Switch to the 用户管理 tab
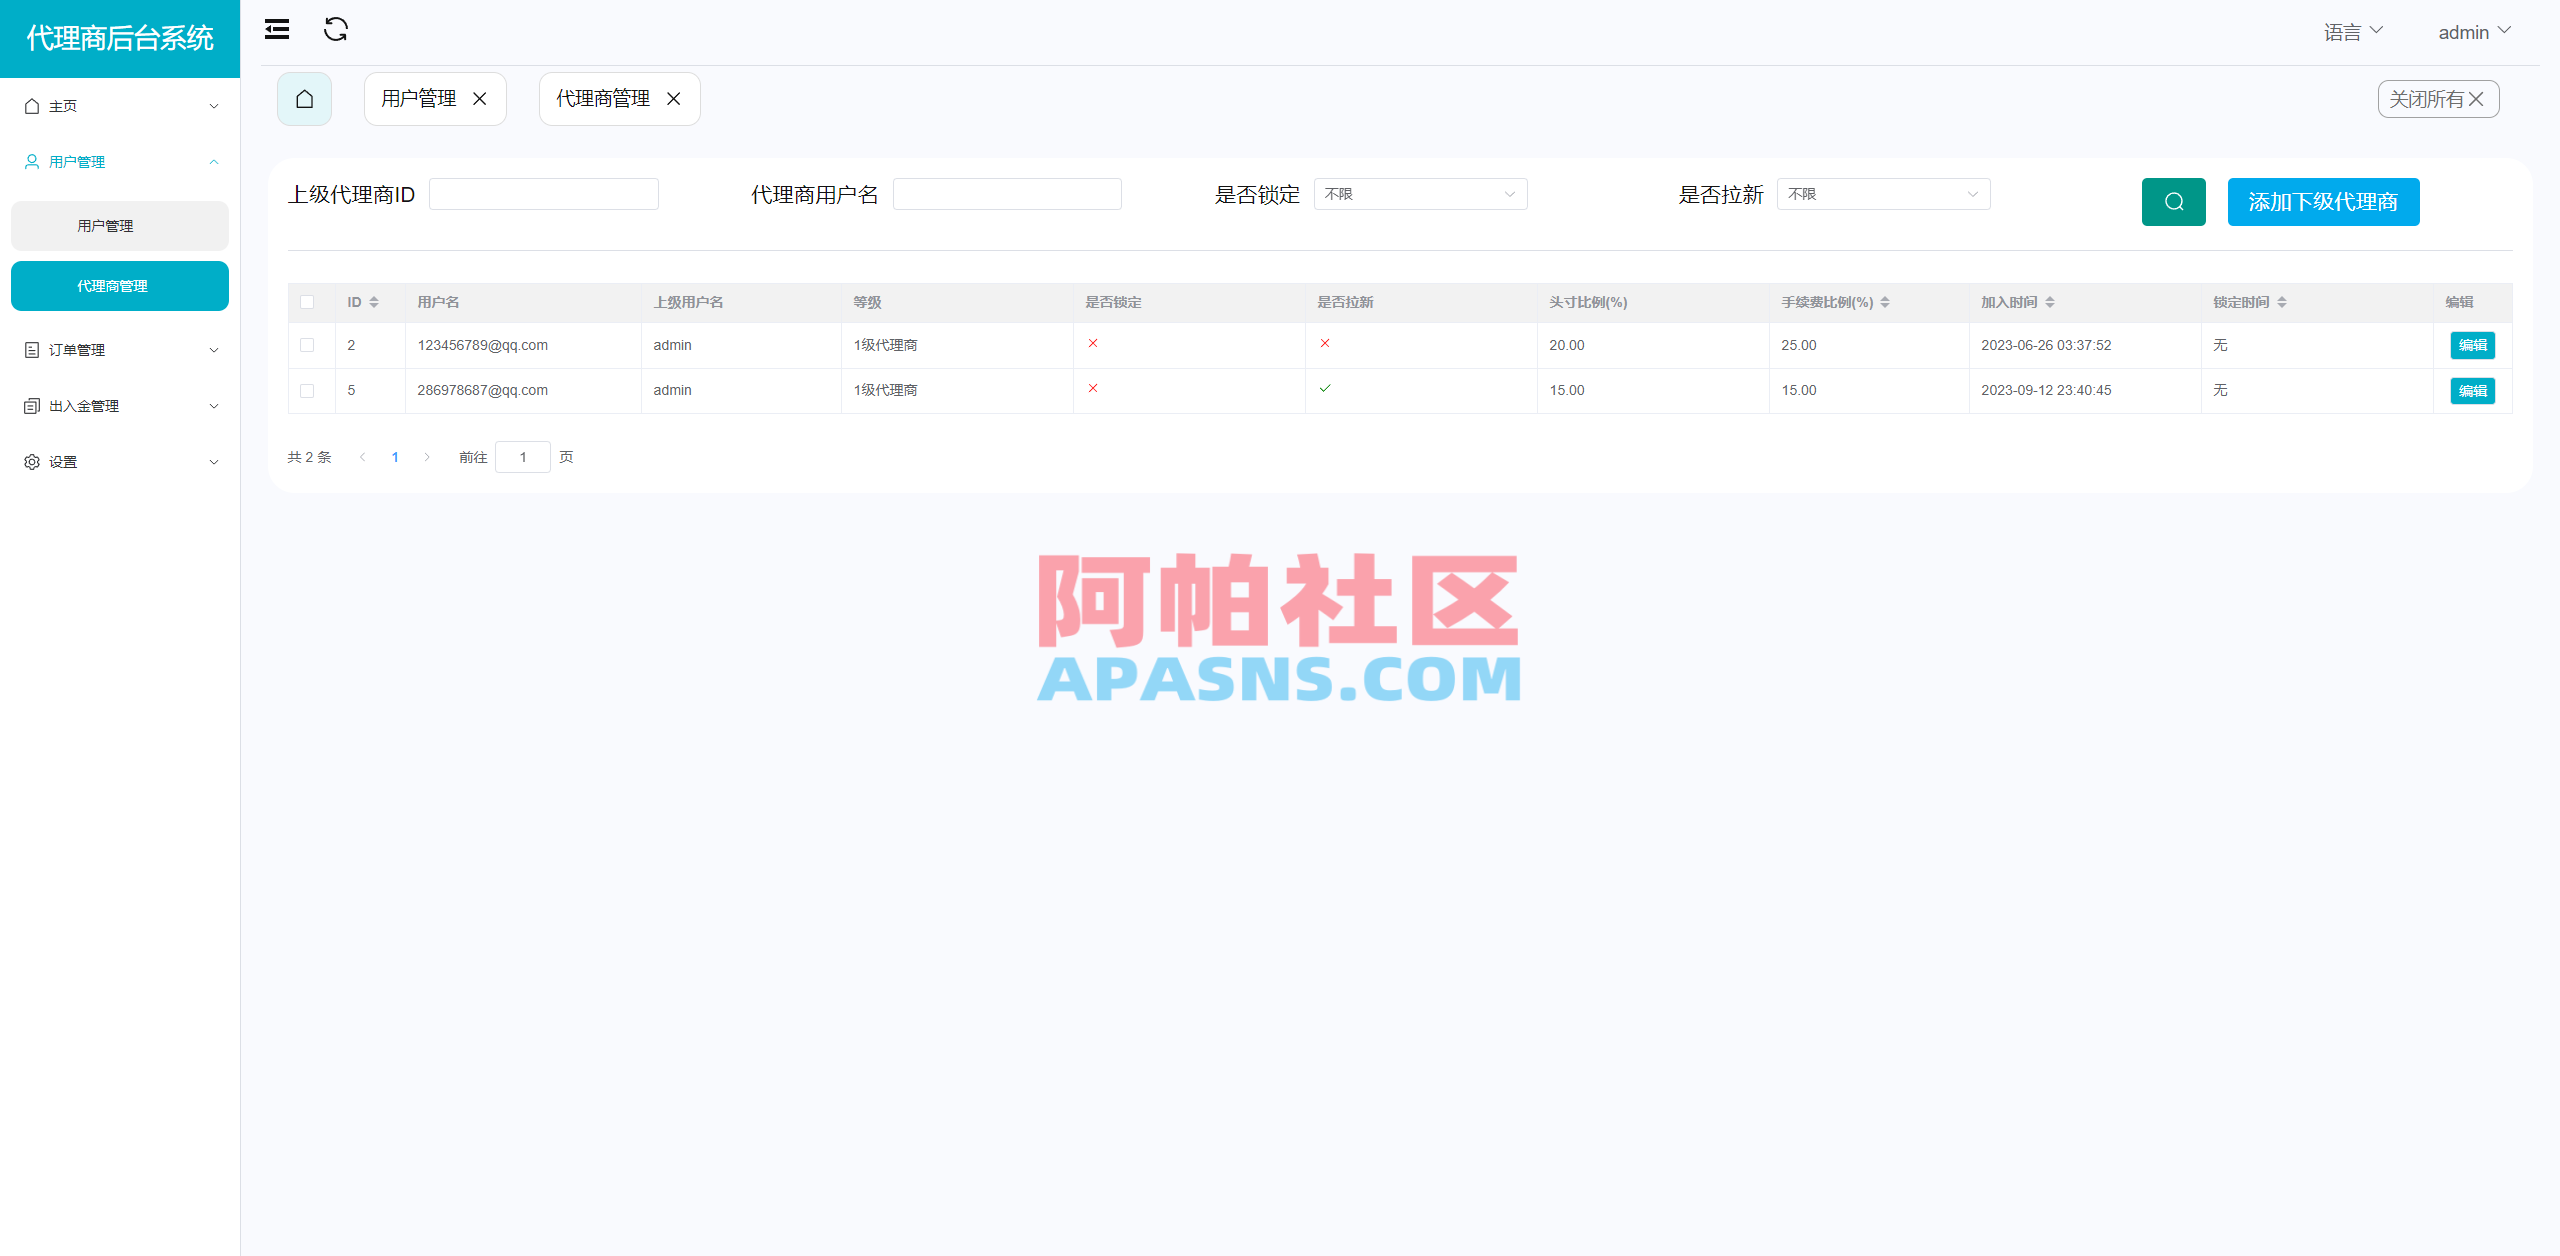Screen dimensions: 2560x1256 (x=418, y=98)
